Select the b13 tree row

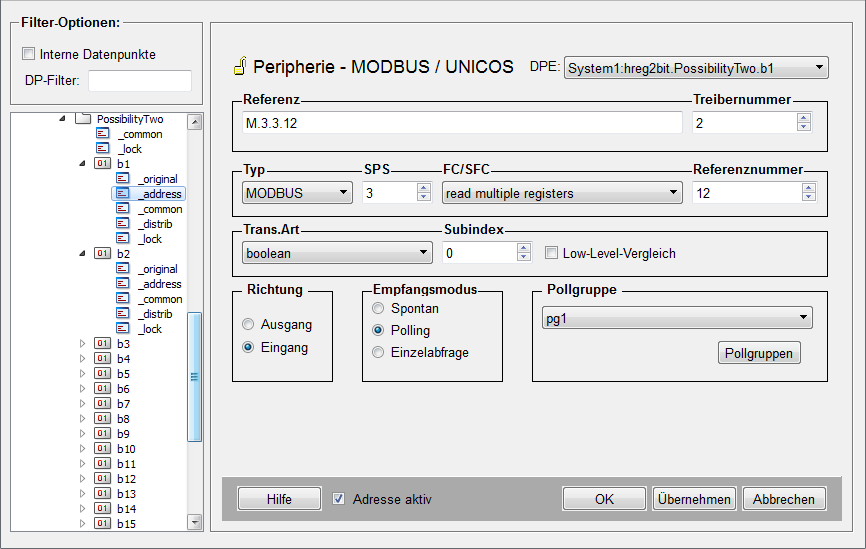point(126,494)
